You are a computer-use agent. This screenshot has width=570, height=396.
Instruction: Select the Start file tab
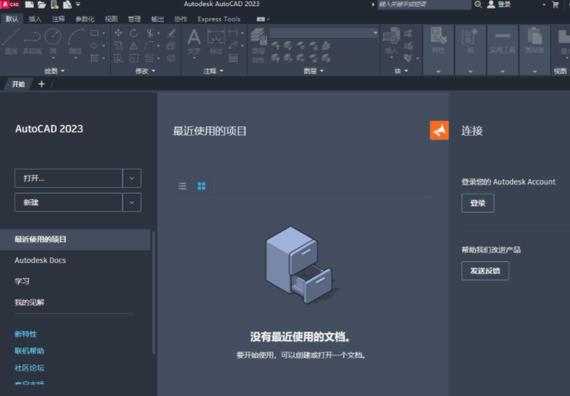click(18, 84)
